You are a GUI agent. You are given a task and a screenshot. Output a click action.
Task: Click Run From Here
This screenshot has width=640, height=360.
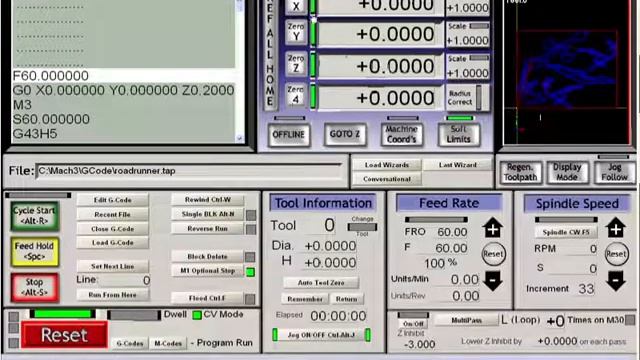(112, 295)
